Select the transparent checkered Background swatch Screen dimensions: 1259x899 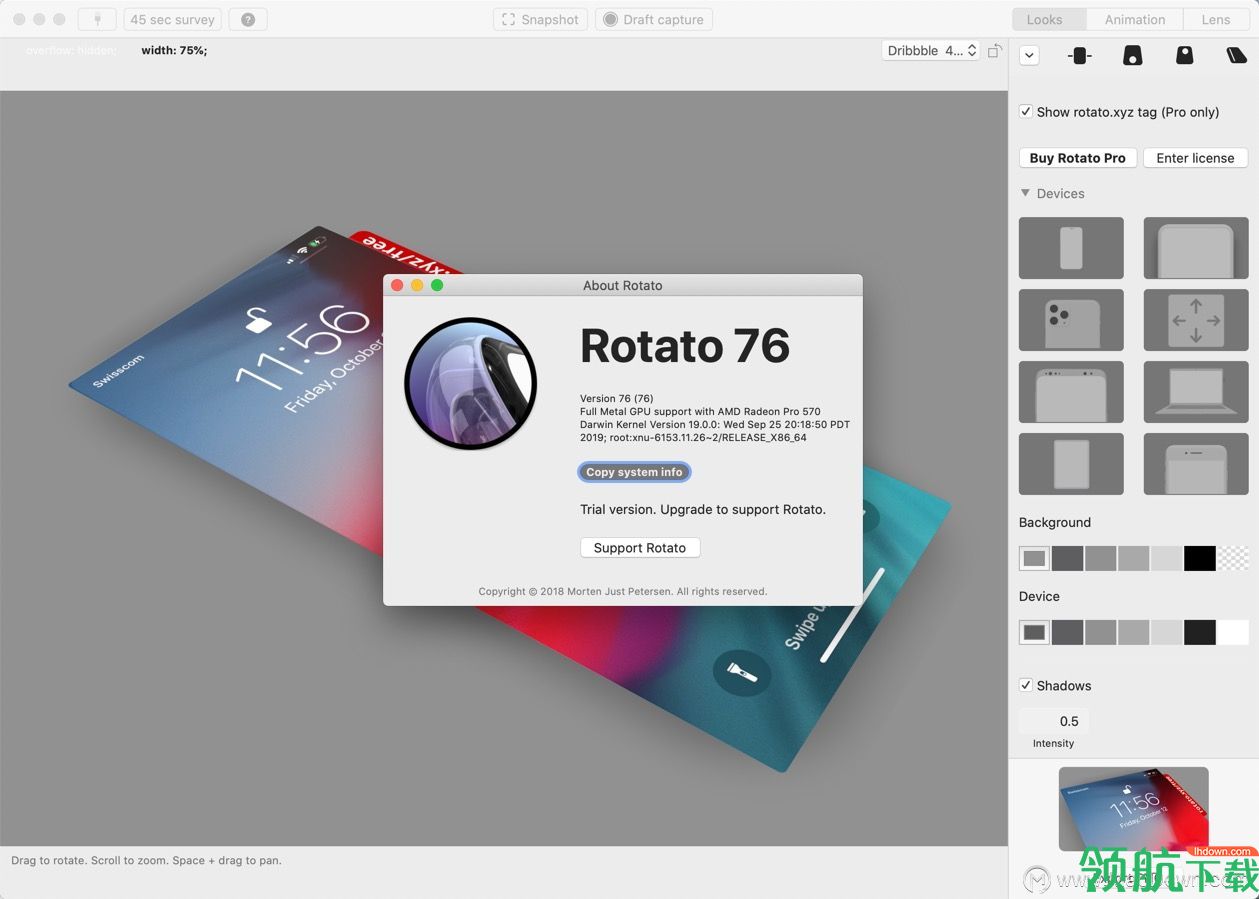coord(1233,558)
